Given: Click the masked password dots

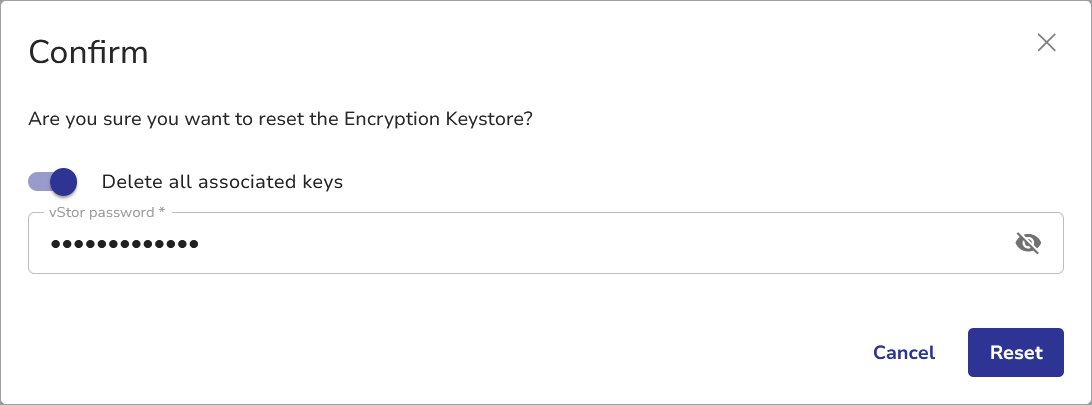Looking at the screenshot, I should tap(125, 244).
